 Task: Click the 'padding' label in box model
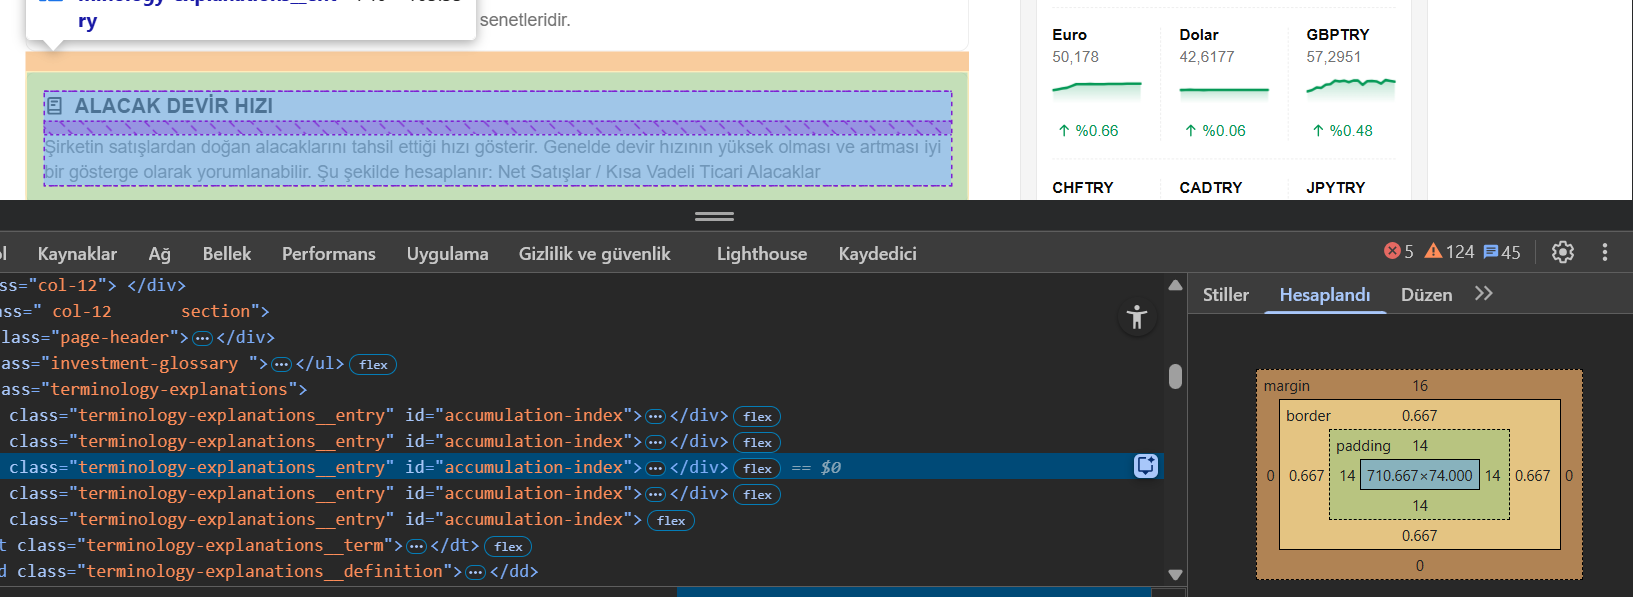1363,446
